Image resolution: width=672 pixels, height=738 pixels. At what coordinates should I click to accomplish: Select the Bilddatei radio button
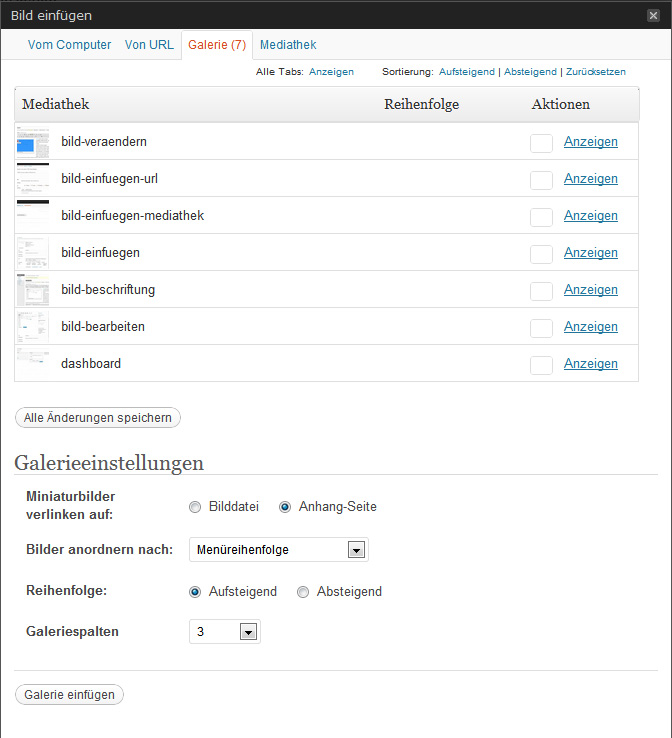click(x=195, y=507)
